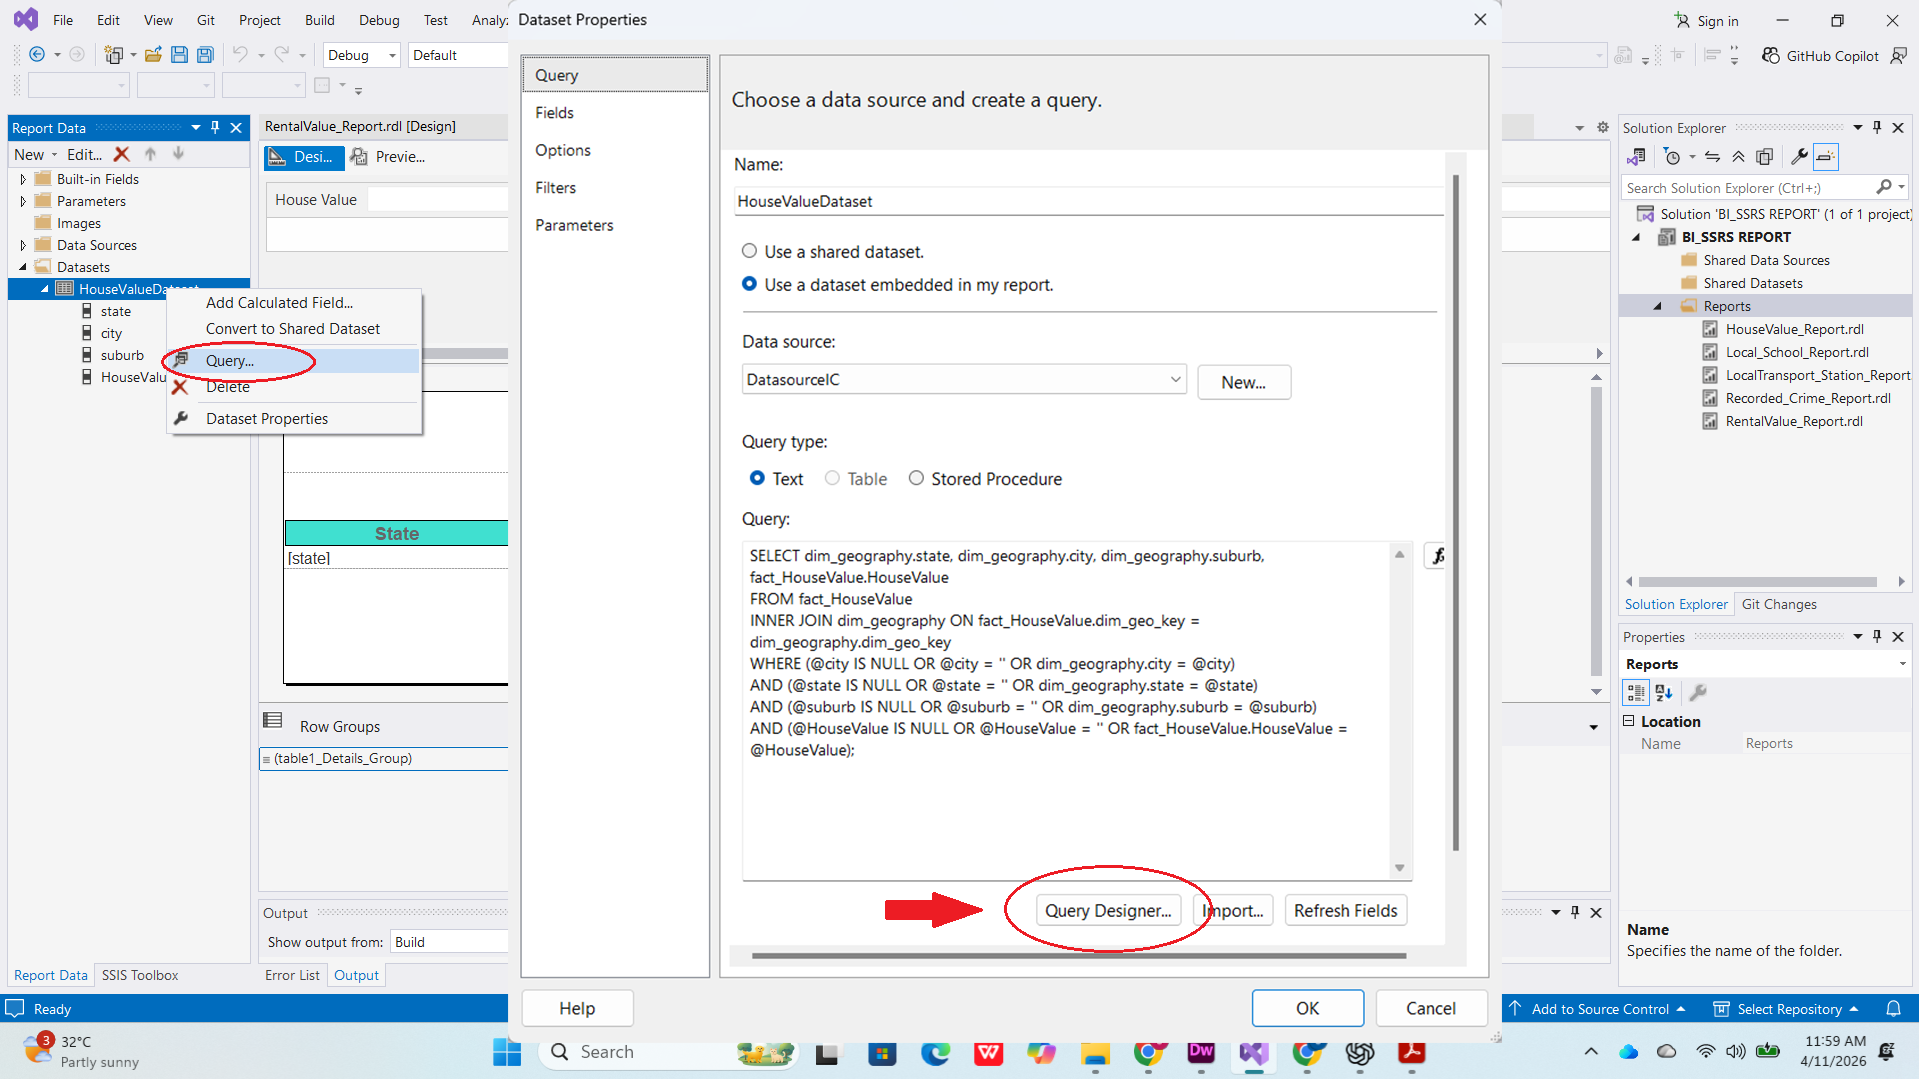This screenshot has height=1079, width=1919.
Task: Open the Query Designer
Action: tap(1107, 911)
